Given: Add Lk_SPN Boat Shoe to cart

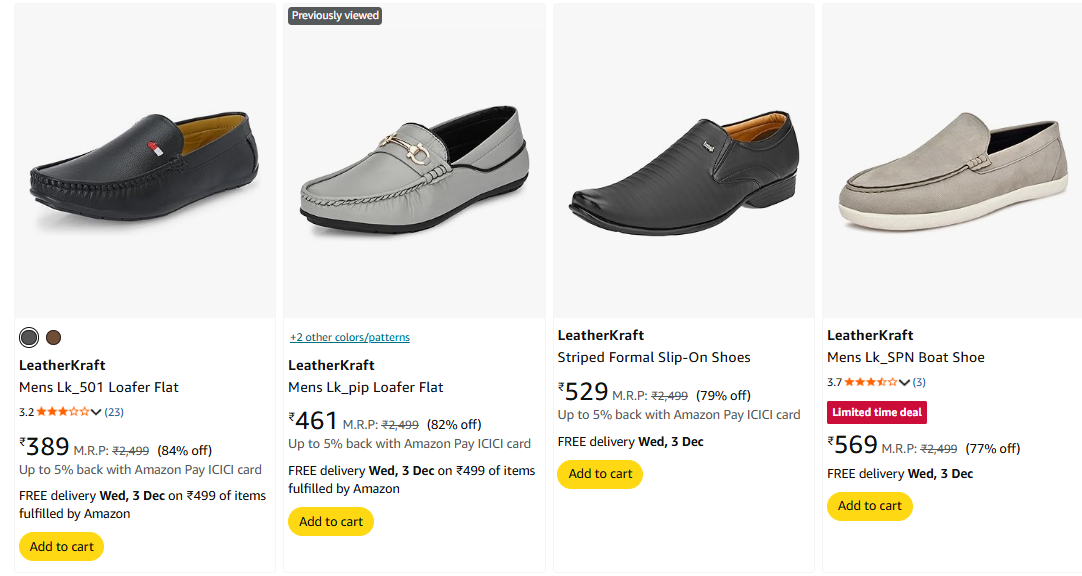Looking at the screenshot, I should point(869,506).
